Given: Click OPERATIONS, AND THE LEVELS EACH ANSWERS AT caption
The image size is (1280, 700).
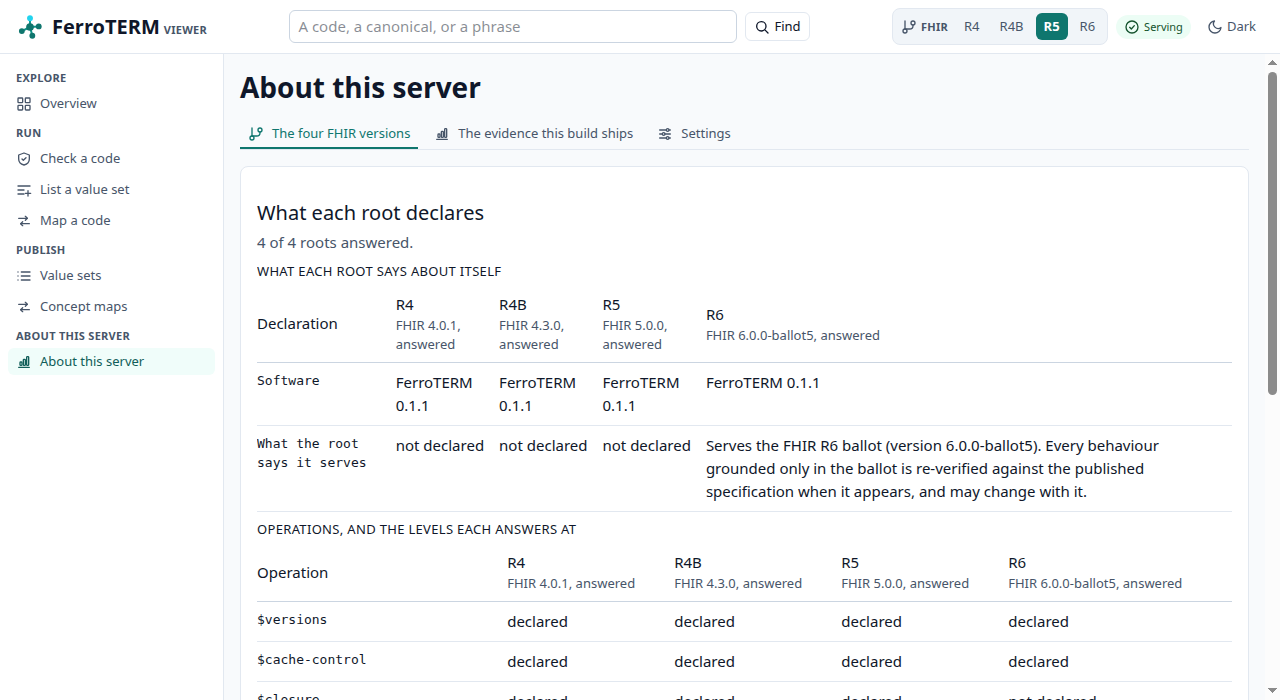Looking at the screenshot, I should [416, 530].
